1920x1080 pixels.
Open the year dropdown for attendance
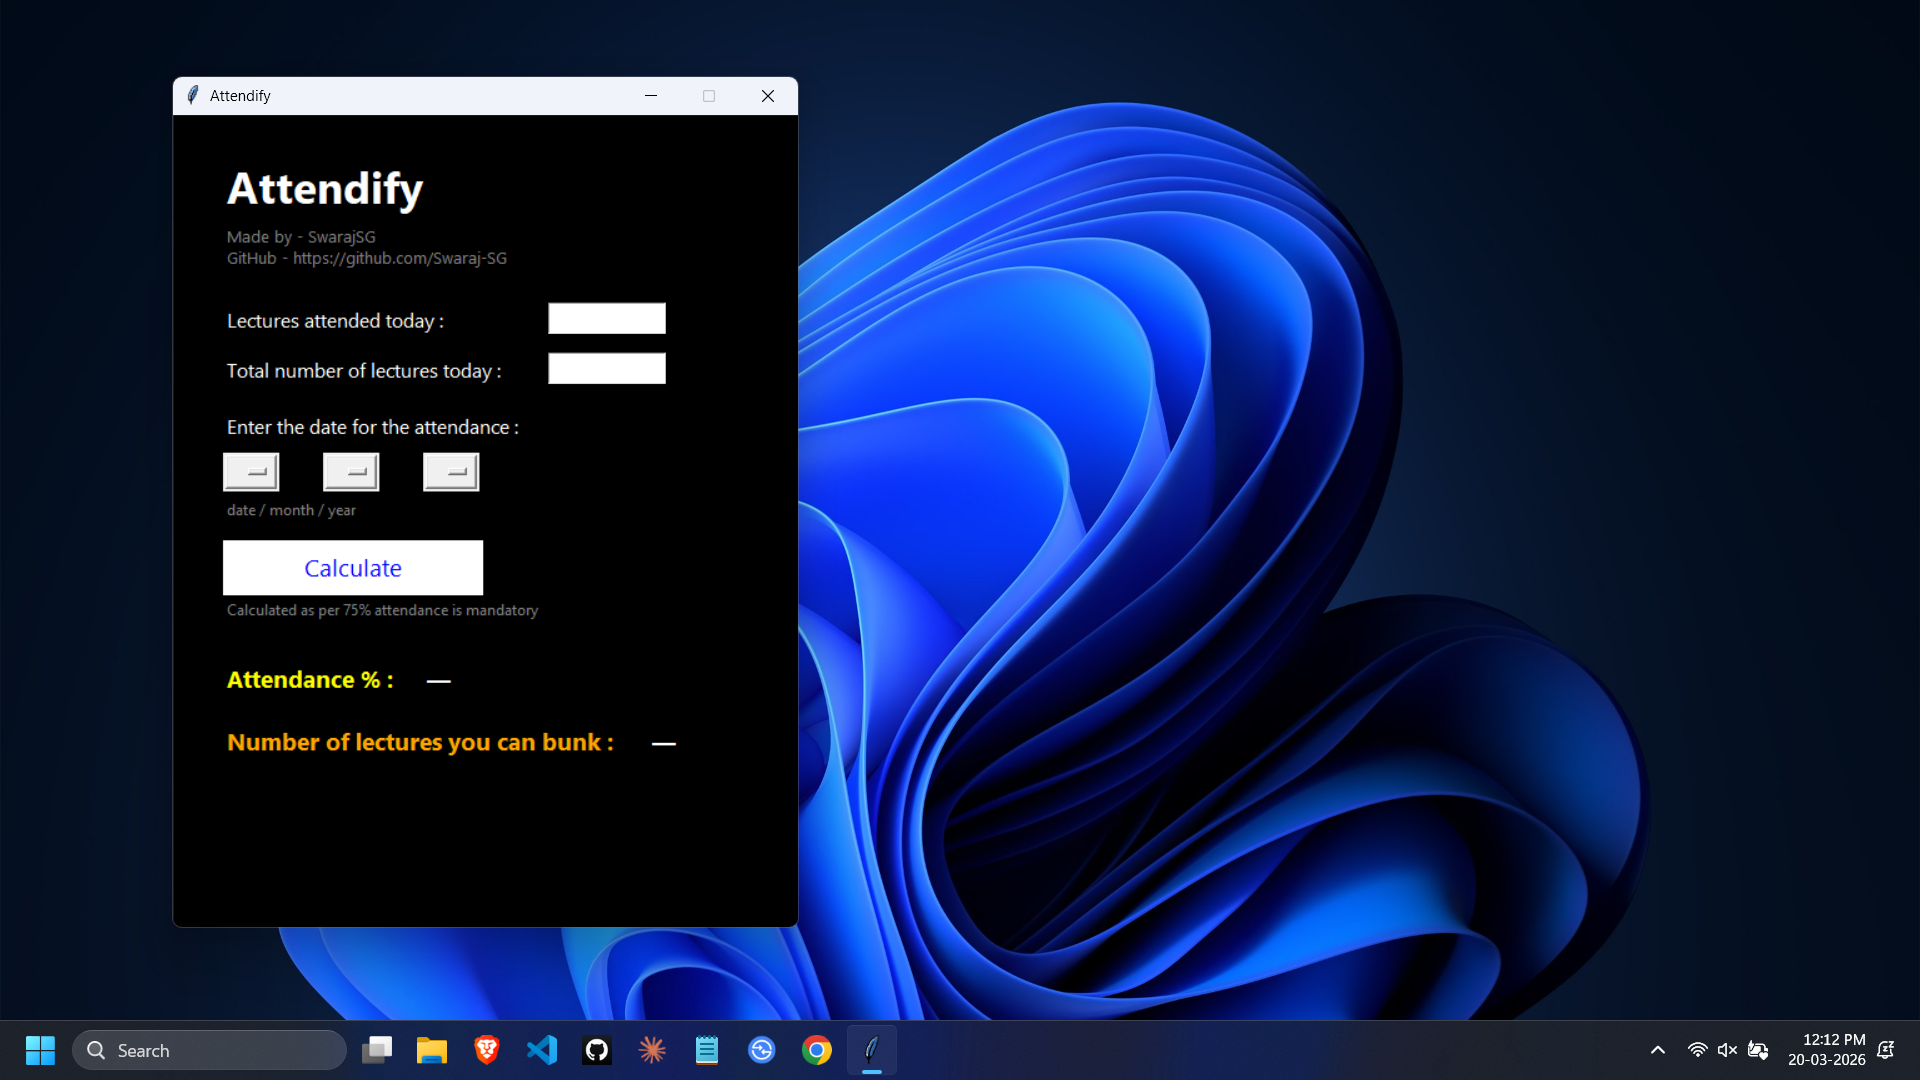pyautogui.click(x=451, y=471)
